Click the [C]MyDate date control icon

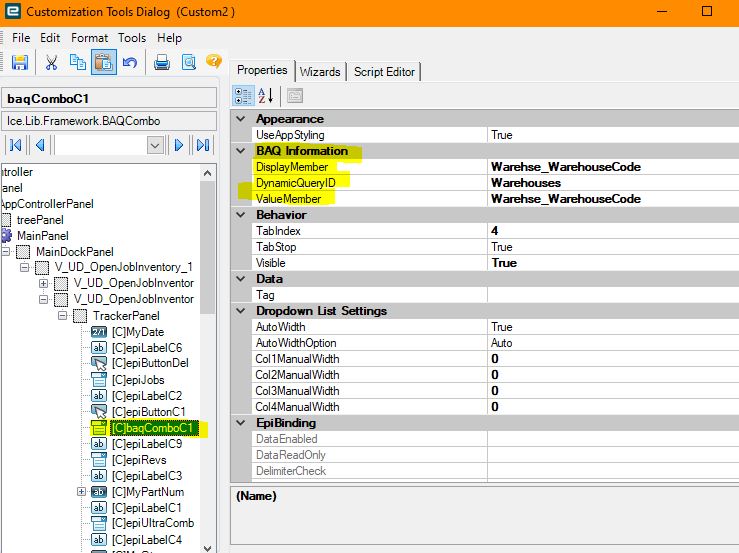99,332
